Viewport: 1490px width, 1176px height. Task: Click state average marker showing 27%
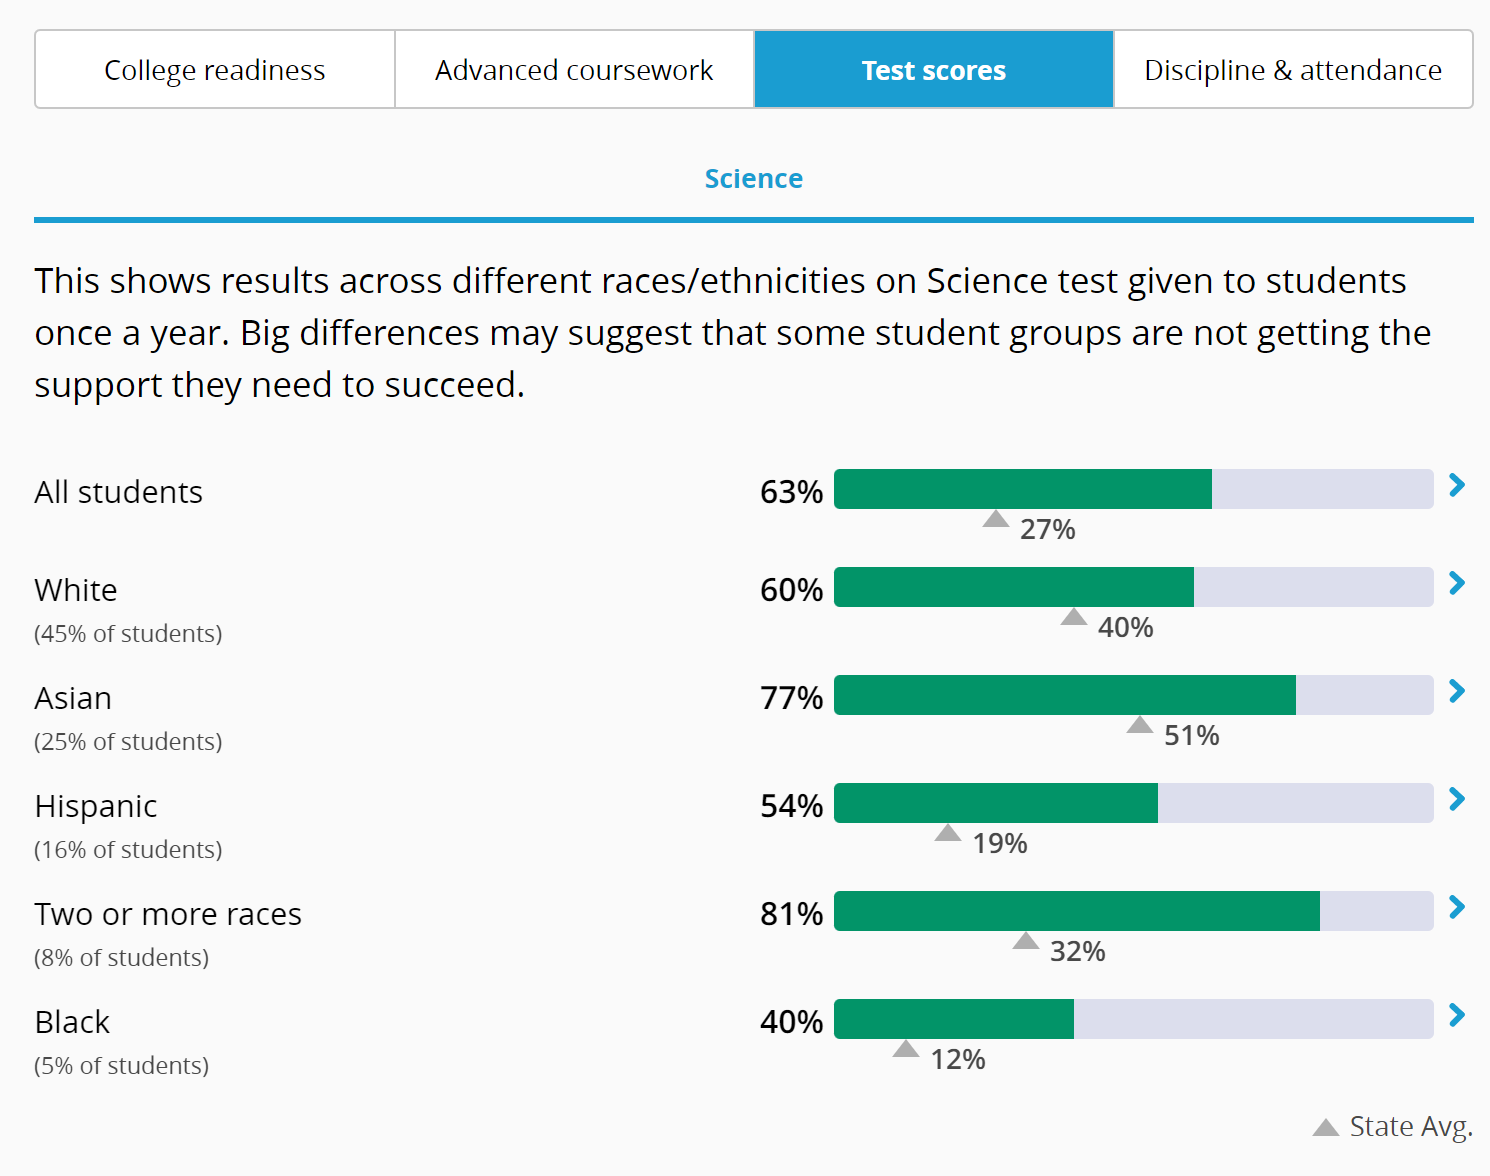click(x=996, y=519)
